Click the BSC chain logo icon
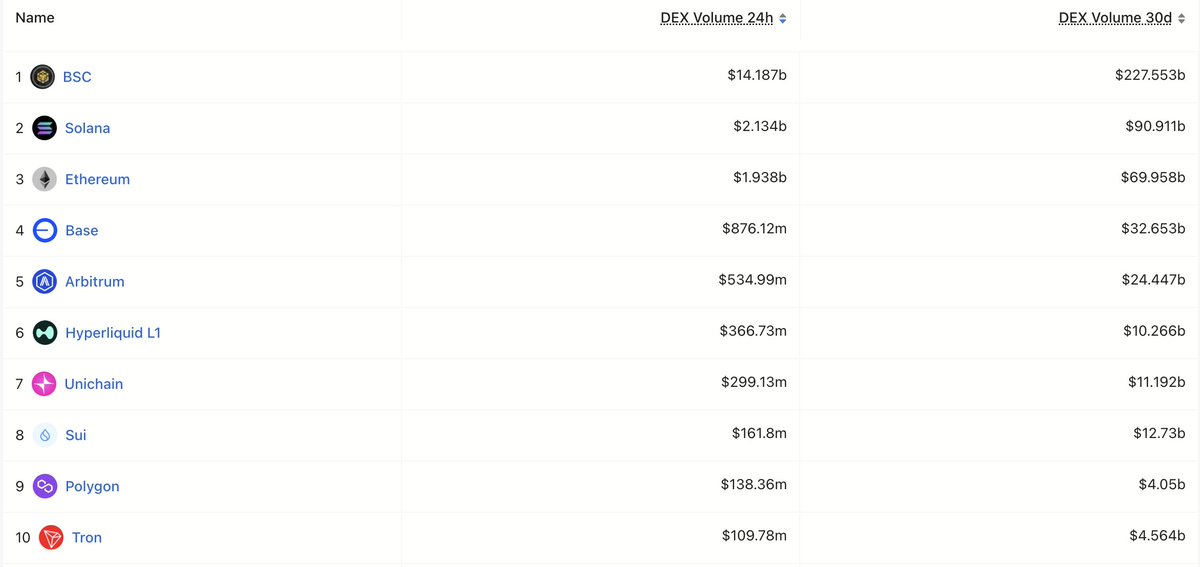The width and height of the screenshot is (1200, 567). click(42, 76)
